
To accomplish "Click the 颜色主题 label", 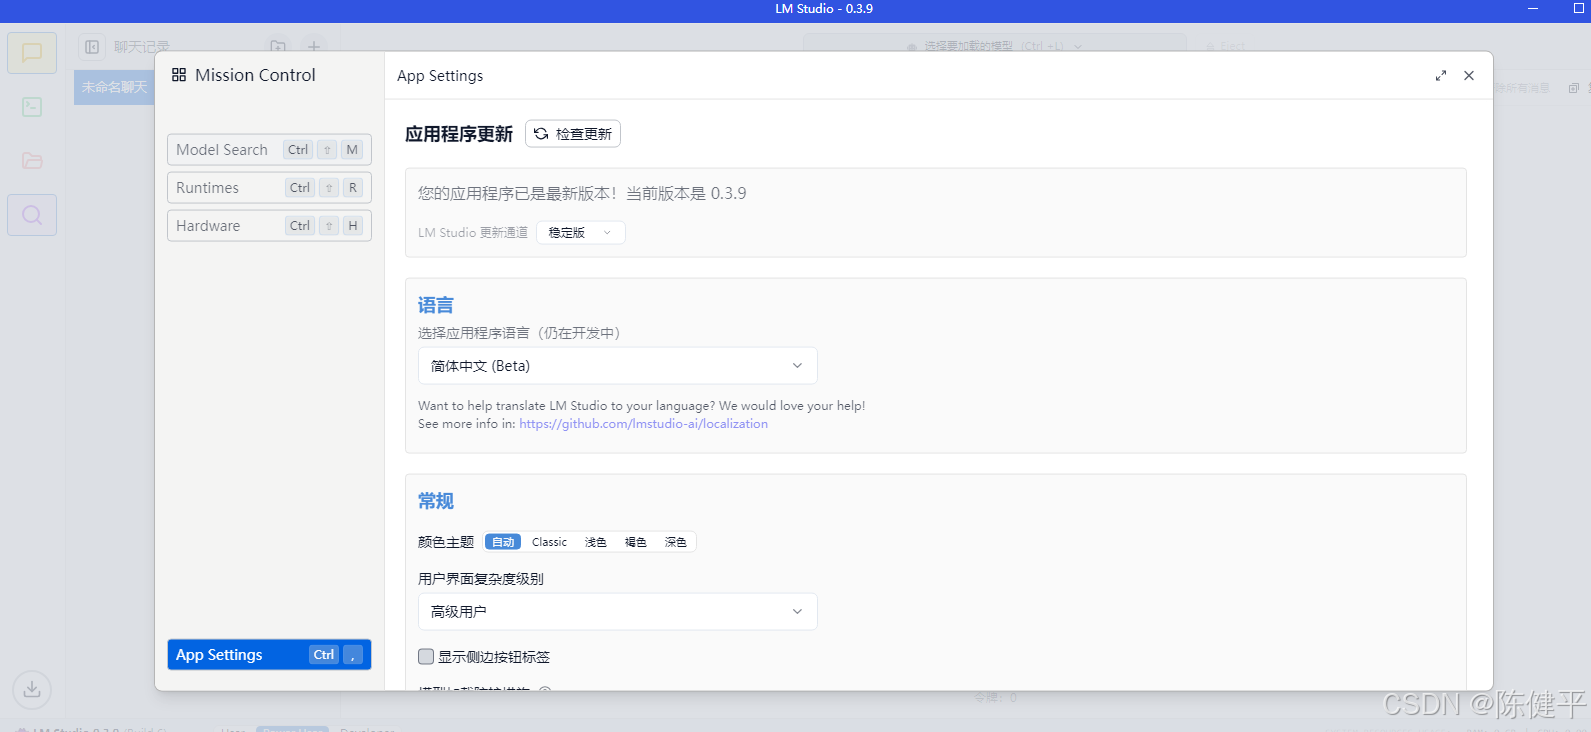I will [x=446, y=542].
